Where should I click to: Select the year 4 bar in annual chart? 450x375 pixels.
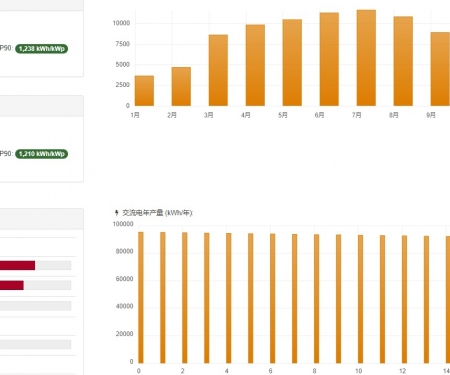point(229,298)
